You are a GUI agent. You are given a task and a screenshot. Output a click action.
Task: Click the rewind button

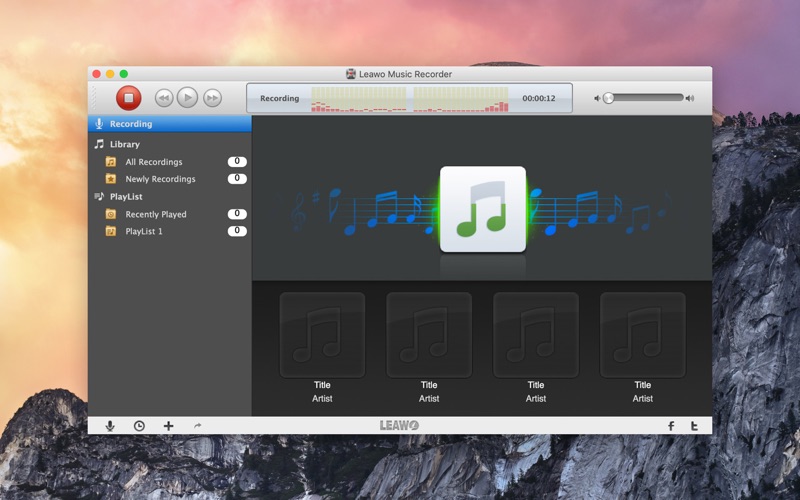pos(164,98)
